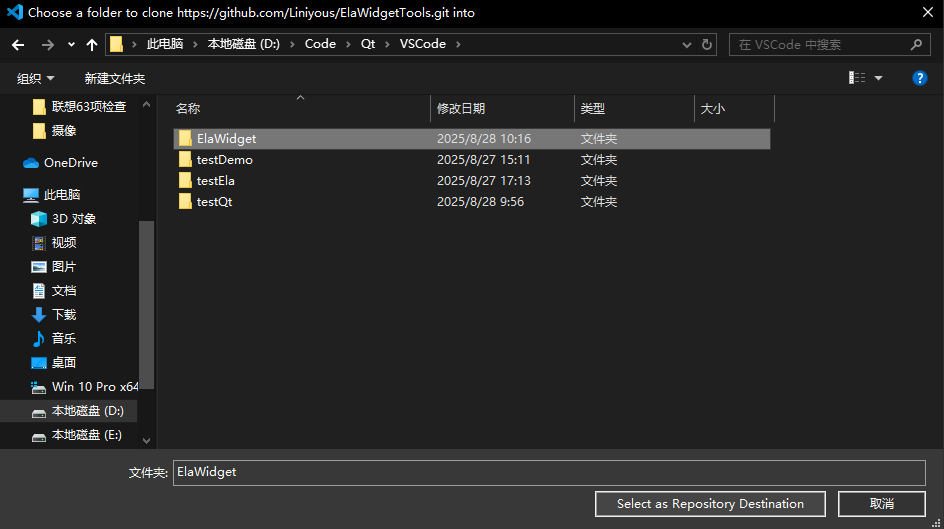Click the search magnifier icon

[916, 45]
